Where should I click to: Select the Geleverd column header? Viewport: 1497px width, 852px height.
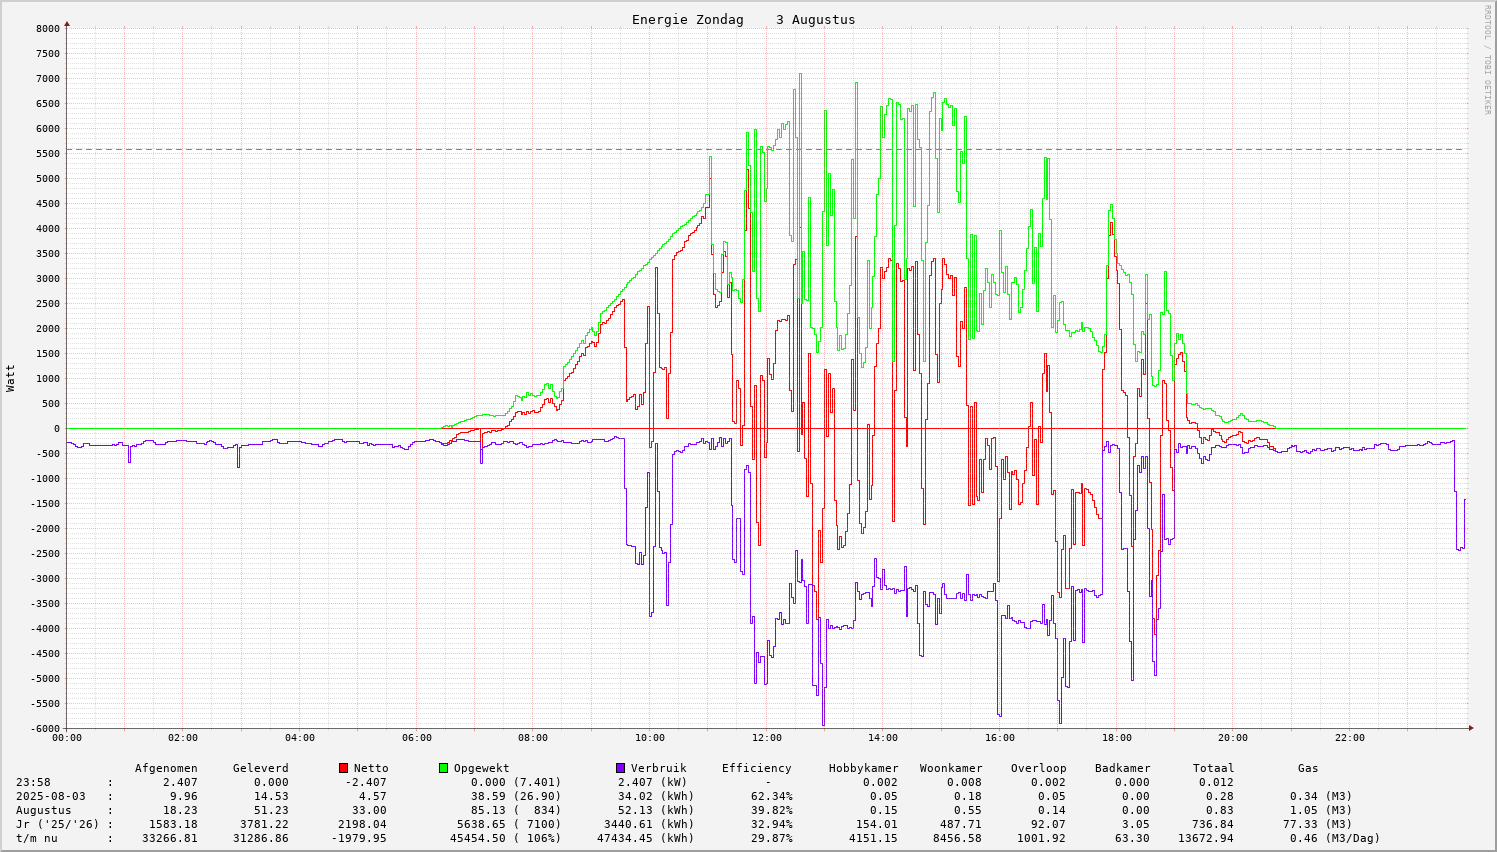pos(260,768)
